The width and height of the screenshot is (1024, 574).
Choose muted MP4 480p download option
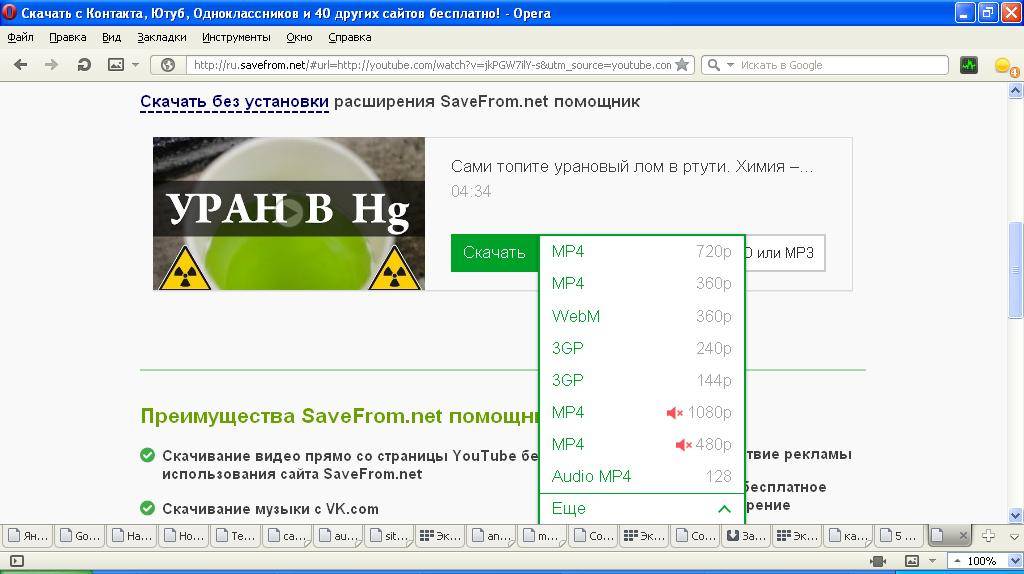click(x=641, y=444)
